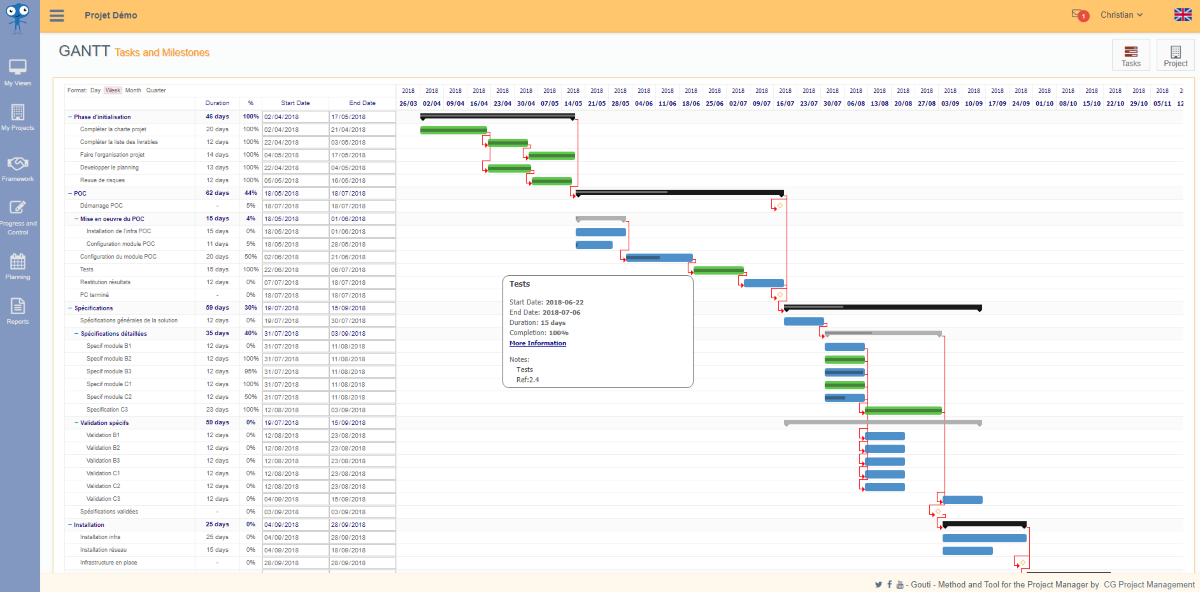The width and height of the screenshot is (1200, 592).
Task: Open the messages envelope notification
Action: [x=1078, y=15]
